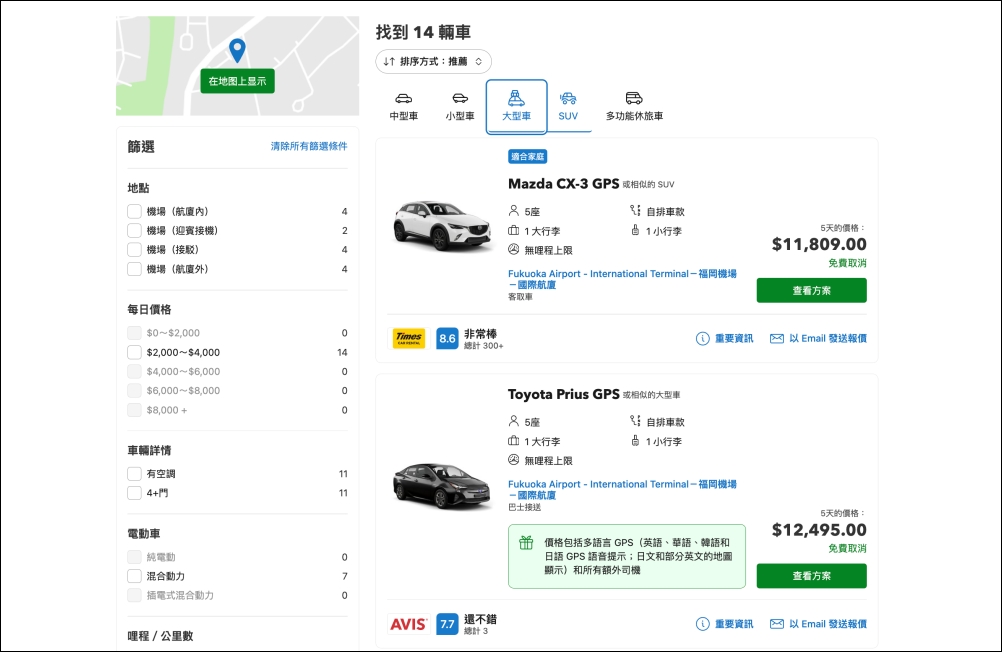Click the gift icon in green notice
The image size is (1002, 652).
click(x=526, y=543)
